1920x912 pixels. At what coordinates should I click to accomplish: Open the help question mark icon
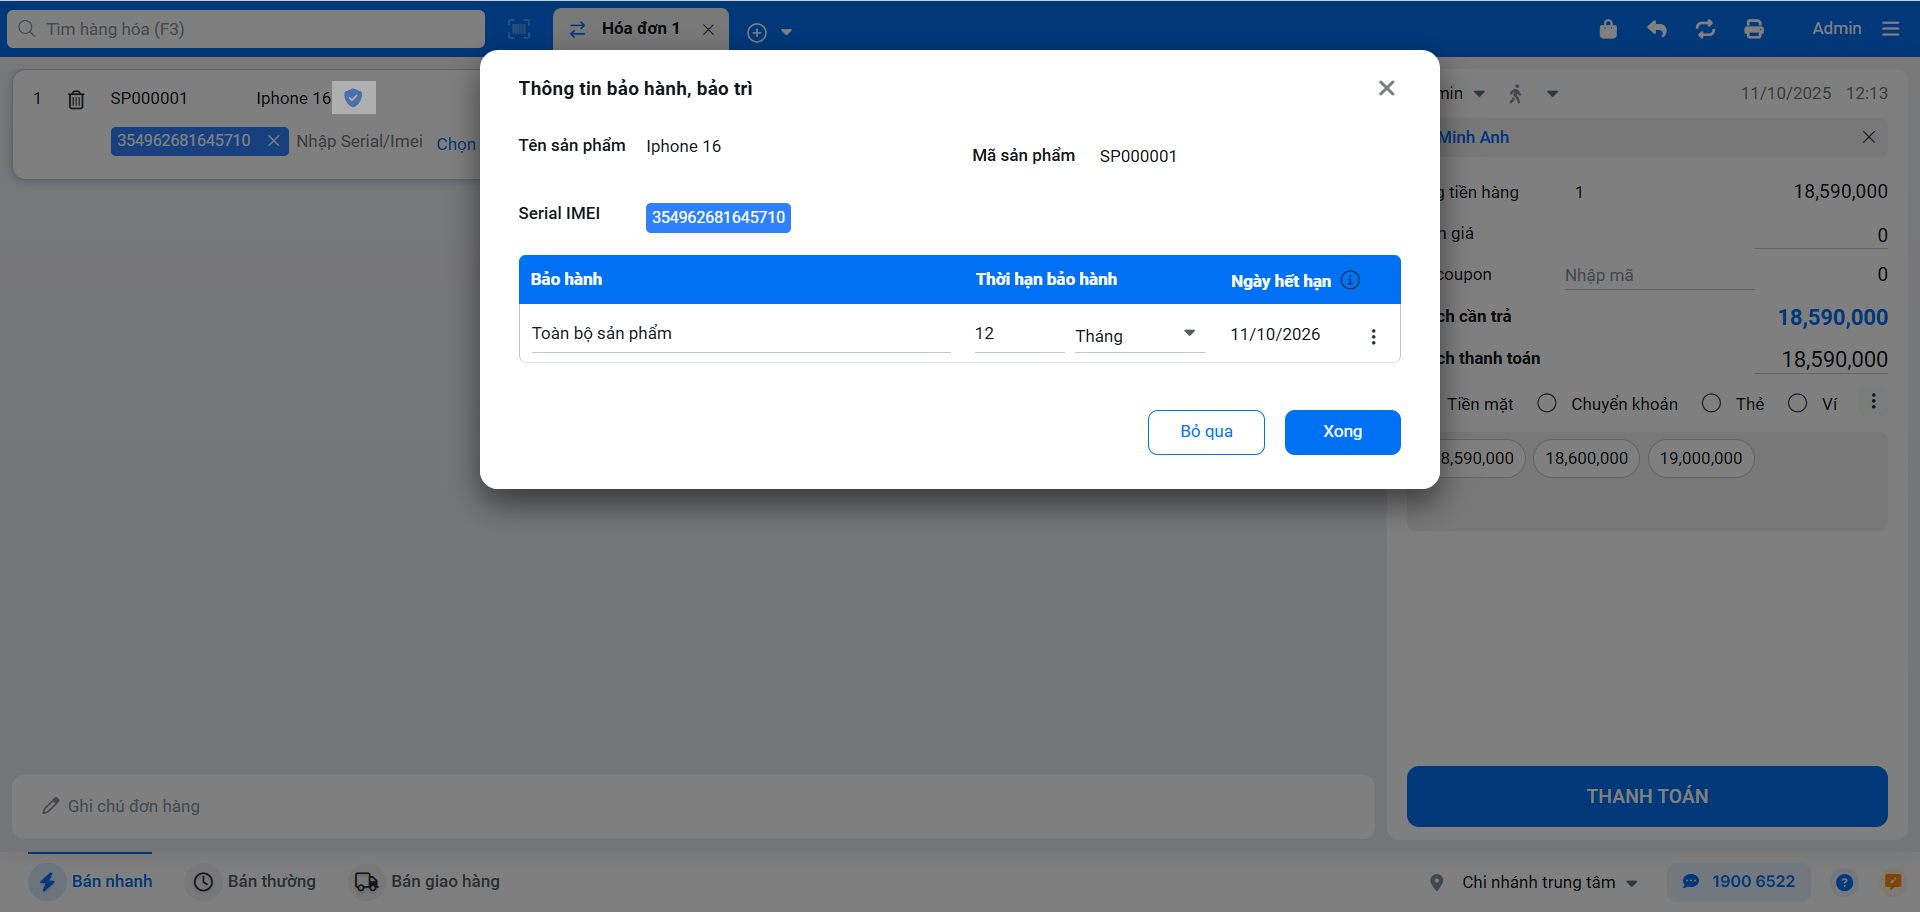pos(1844,882)
